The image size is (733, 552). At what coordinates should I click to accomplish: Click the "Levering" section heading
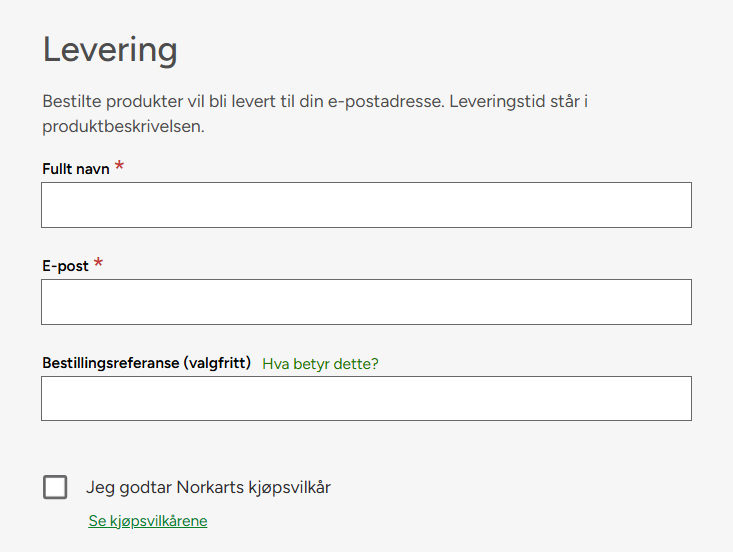click(110, 49)
